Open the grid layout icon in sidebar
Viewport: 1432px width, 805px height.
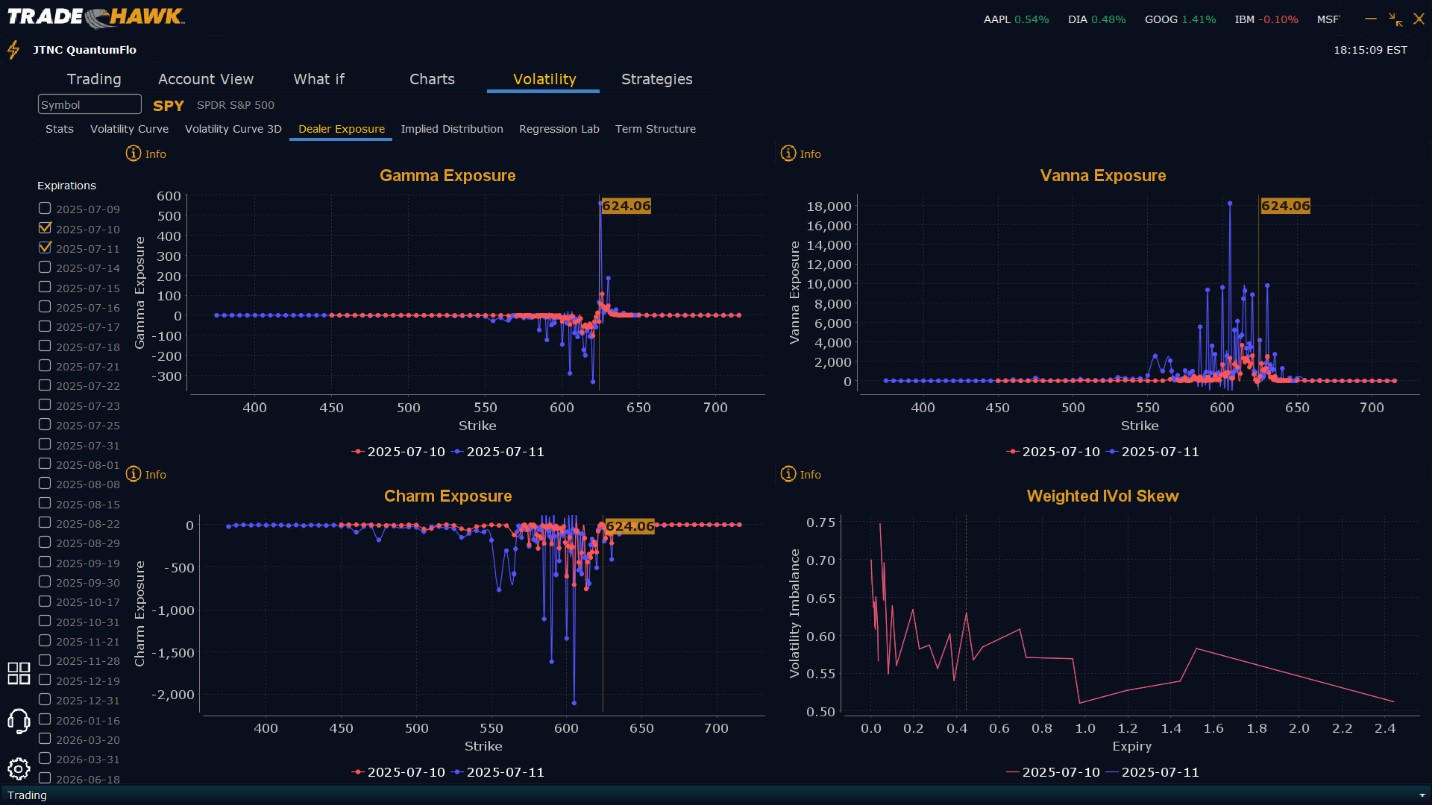pyautogui.click(x=19, y=673)
